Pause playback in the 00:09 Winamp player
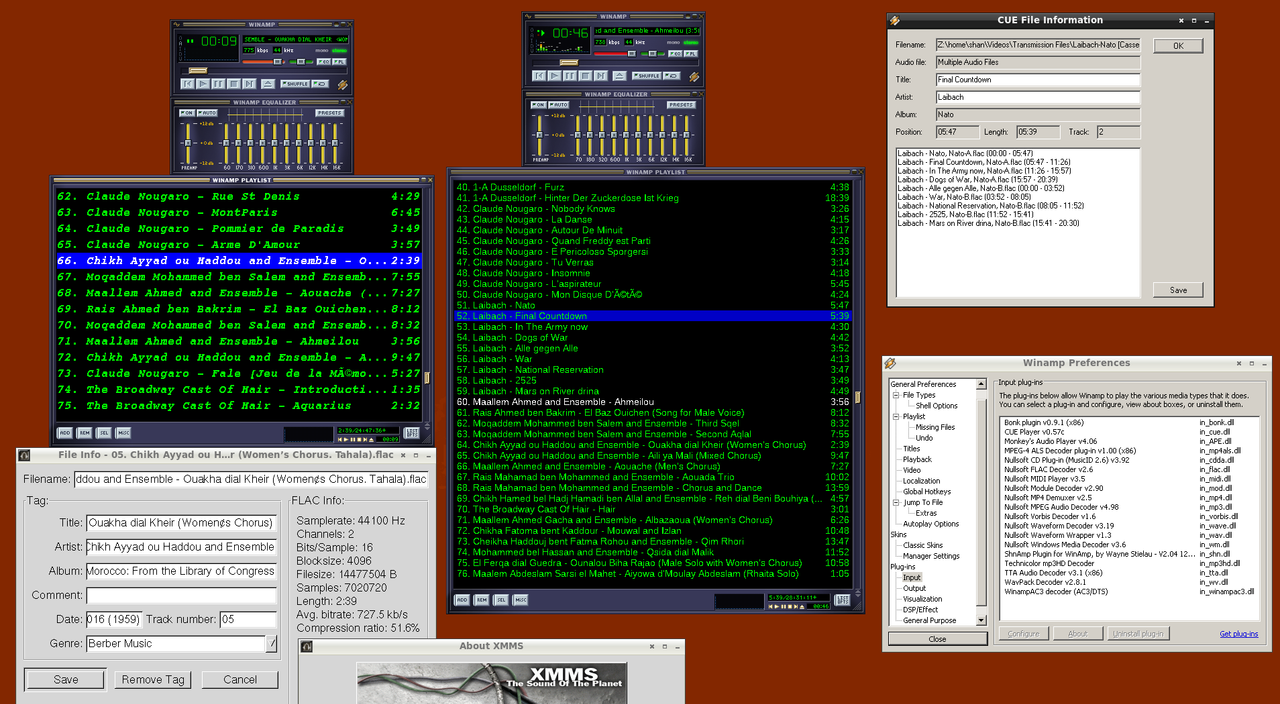 218,84
